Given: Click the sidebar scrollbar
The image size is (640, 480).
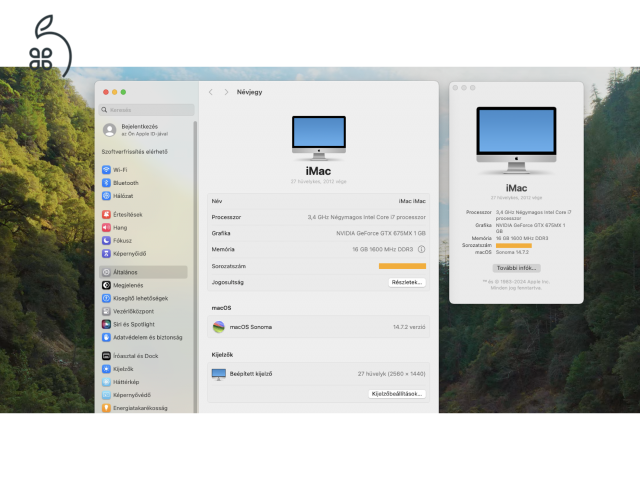Looking at the screenshot, I should [195, 265].
